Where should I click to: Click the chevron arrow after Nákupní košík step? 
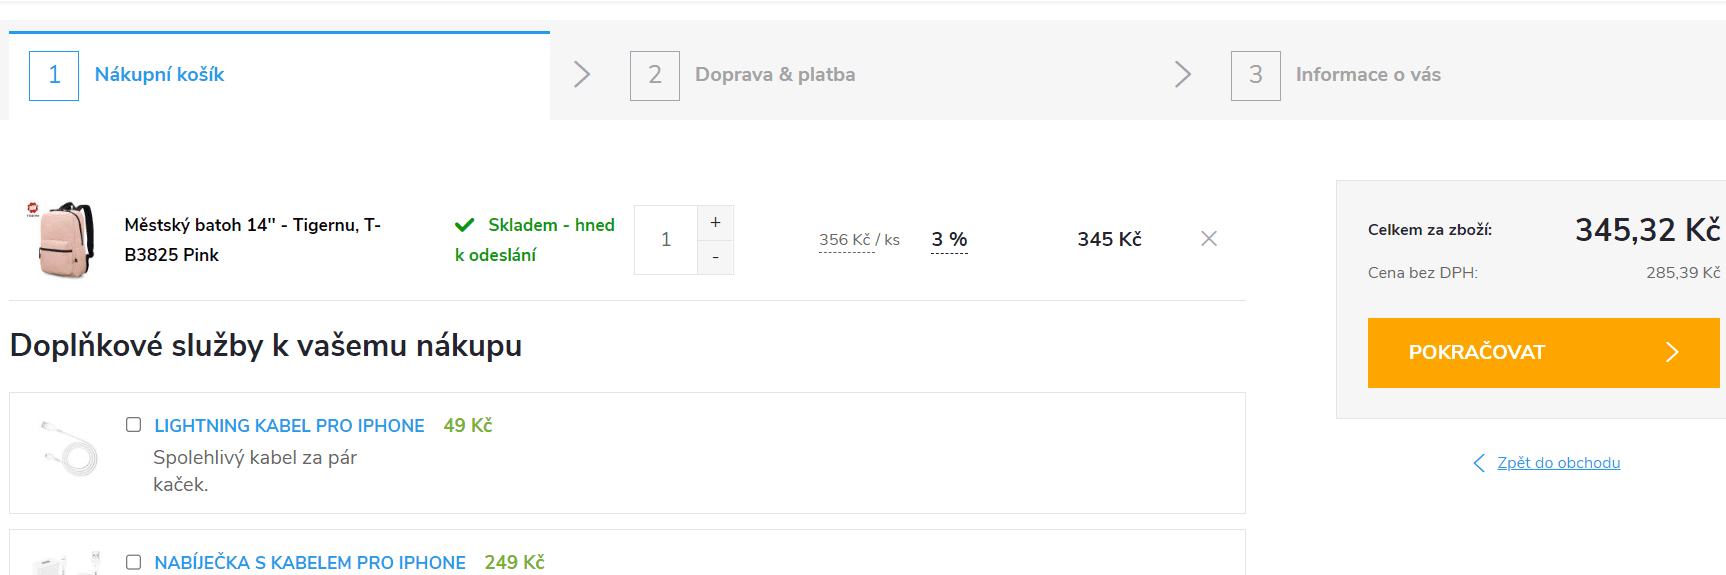[x=582, y=74]
